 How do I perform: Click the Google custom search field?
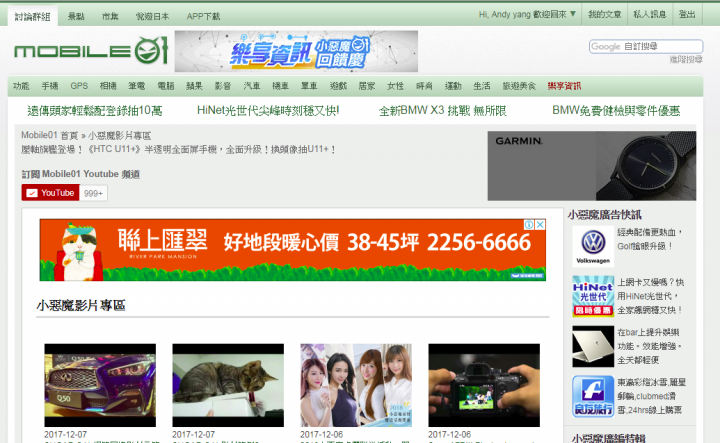pos(646,46)
